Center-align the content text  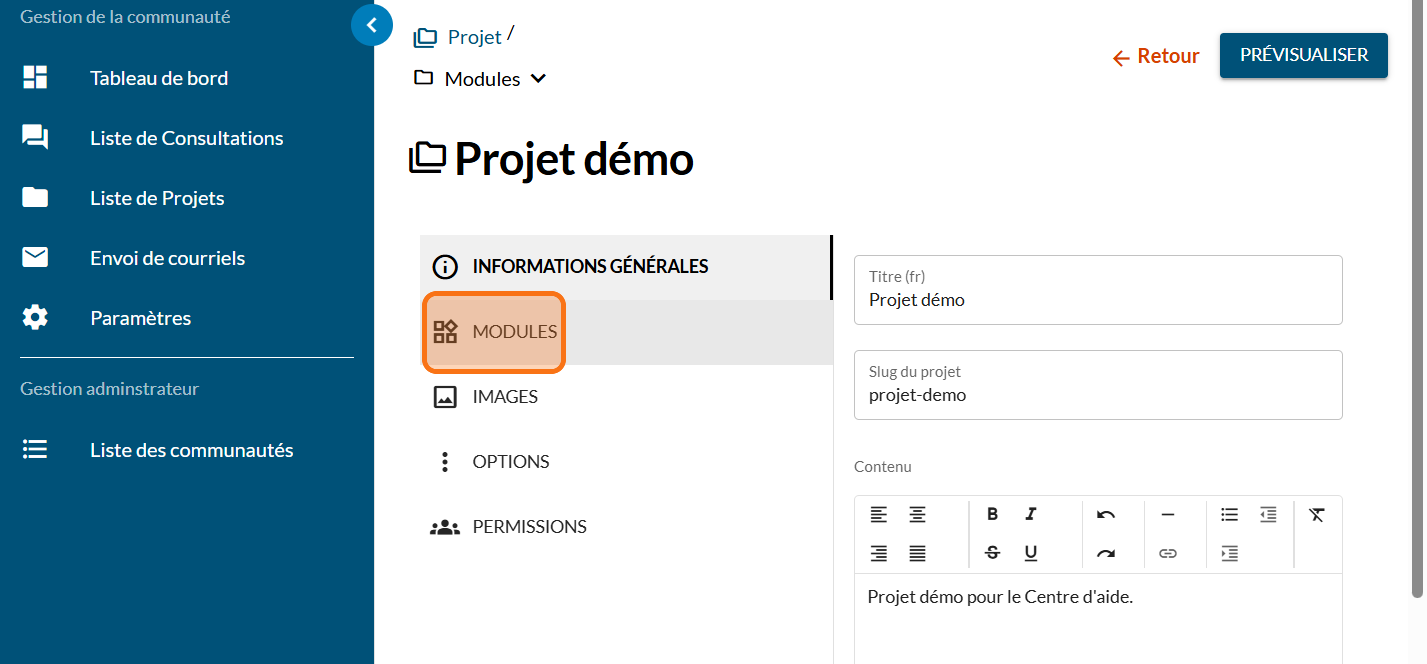917,514
